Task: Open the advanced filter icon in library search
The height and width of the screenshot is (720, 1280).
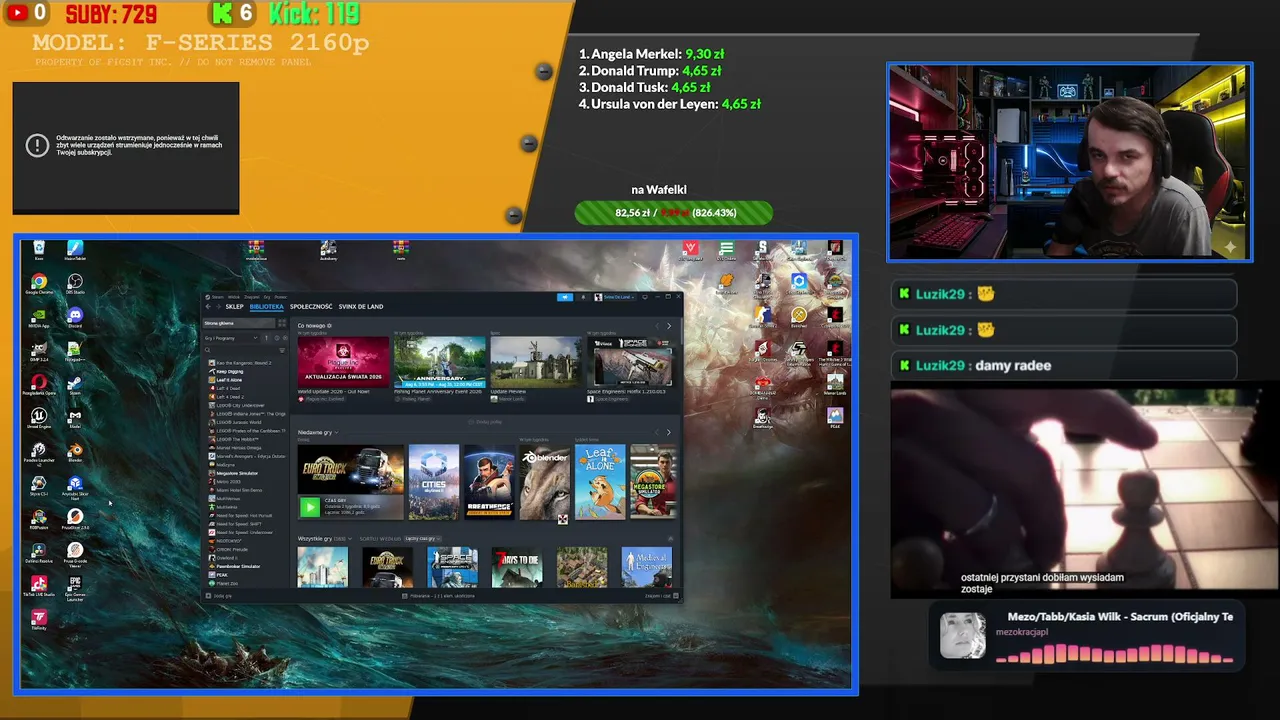Action: 282,350
